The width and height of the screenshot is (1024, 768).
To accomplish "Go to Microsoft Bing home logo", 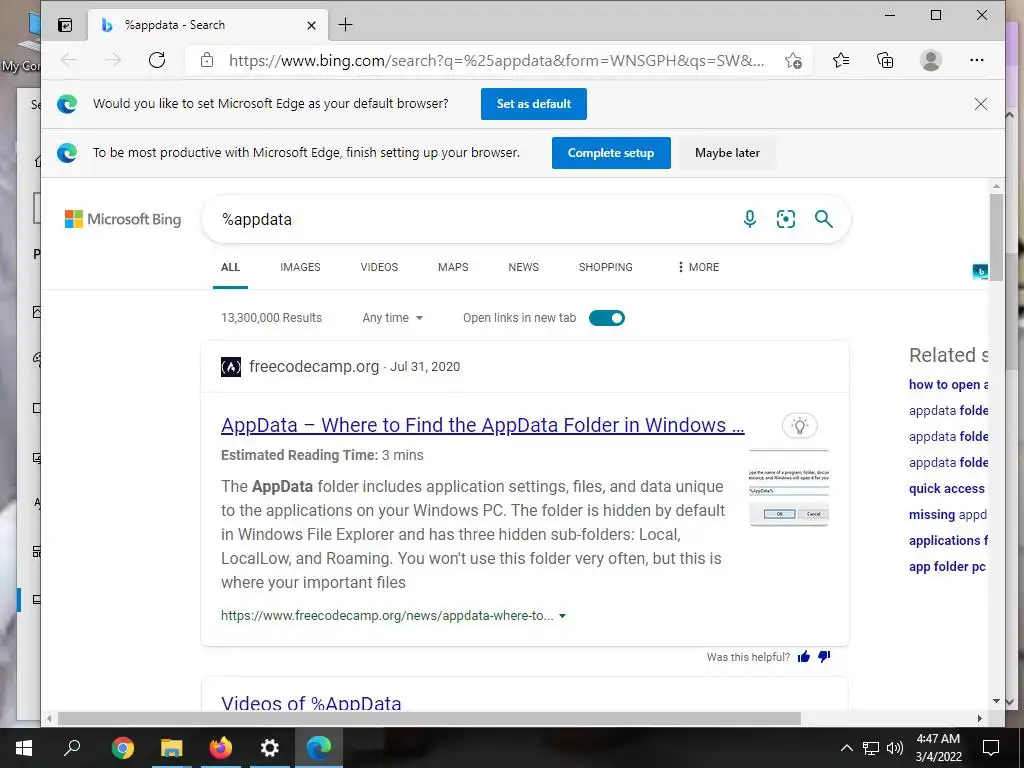I will 123,219.
